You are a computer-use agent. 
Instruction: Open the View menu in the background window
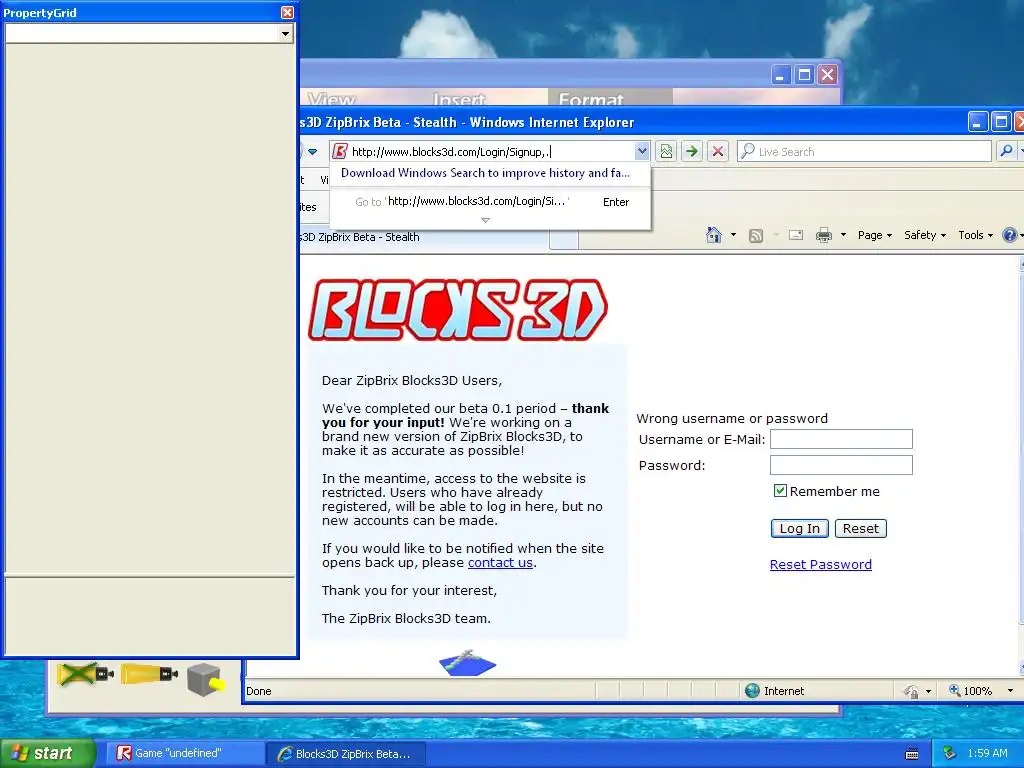coord(332,99)
